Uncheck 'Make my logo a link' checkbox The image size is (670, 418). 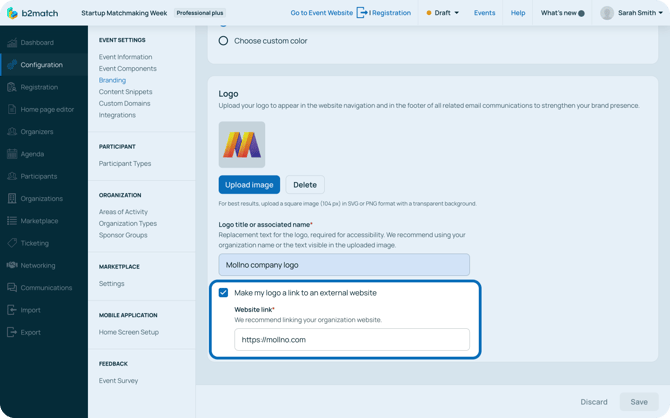point(223,293)
